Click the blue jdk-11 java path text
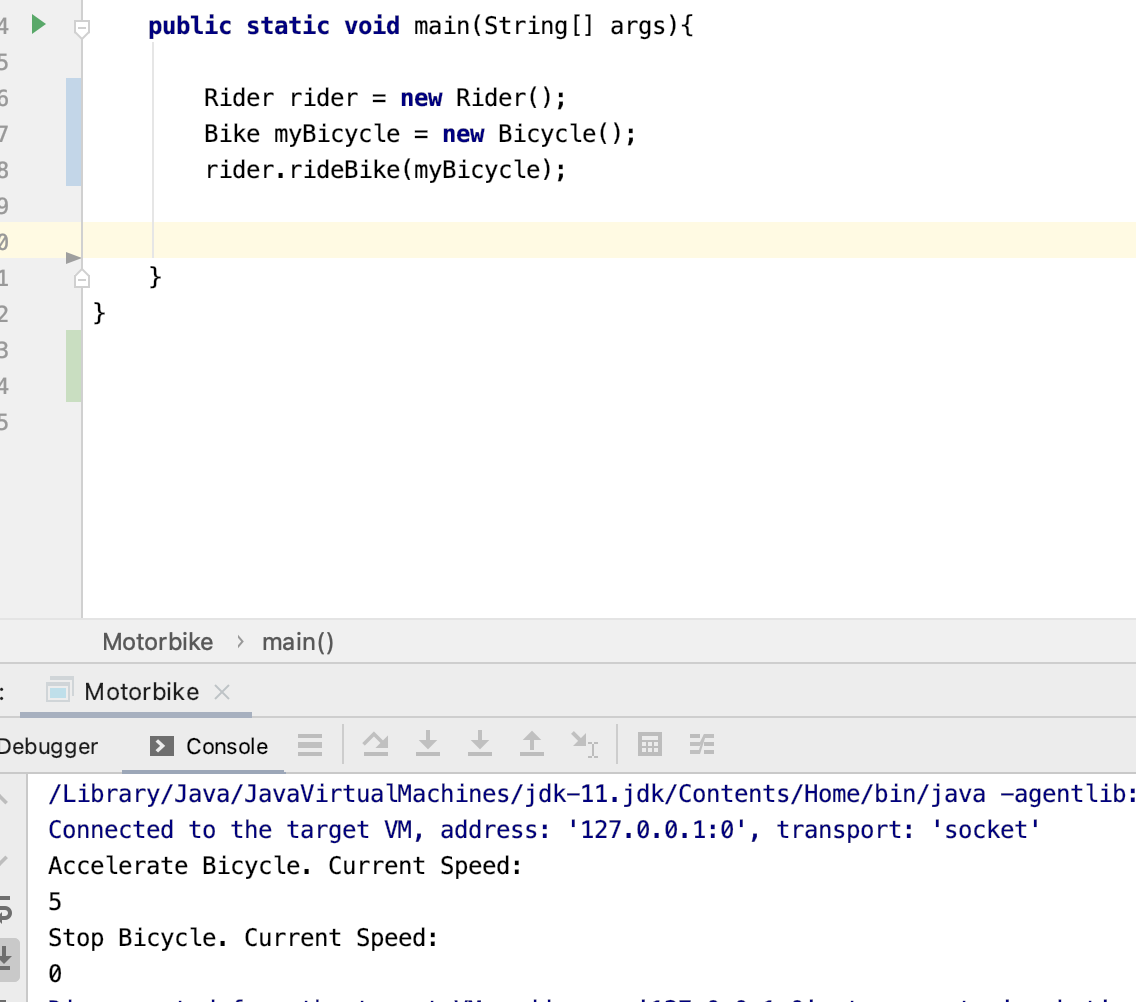The height and width of the screenshot is (1002, 1136). [400, 793]
